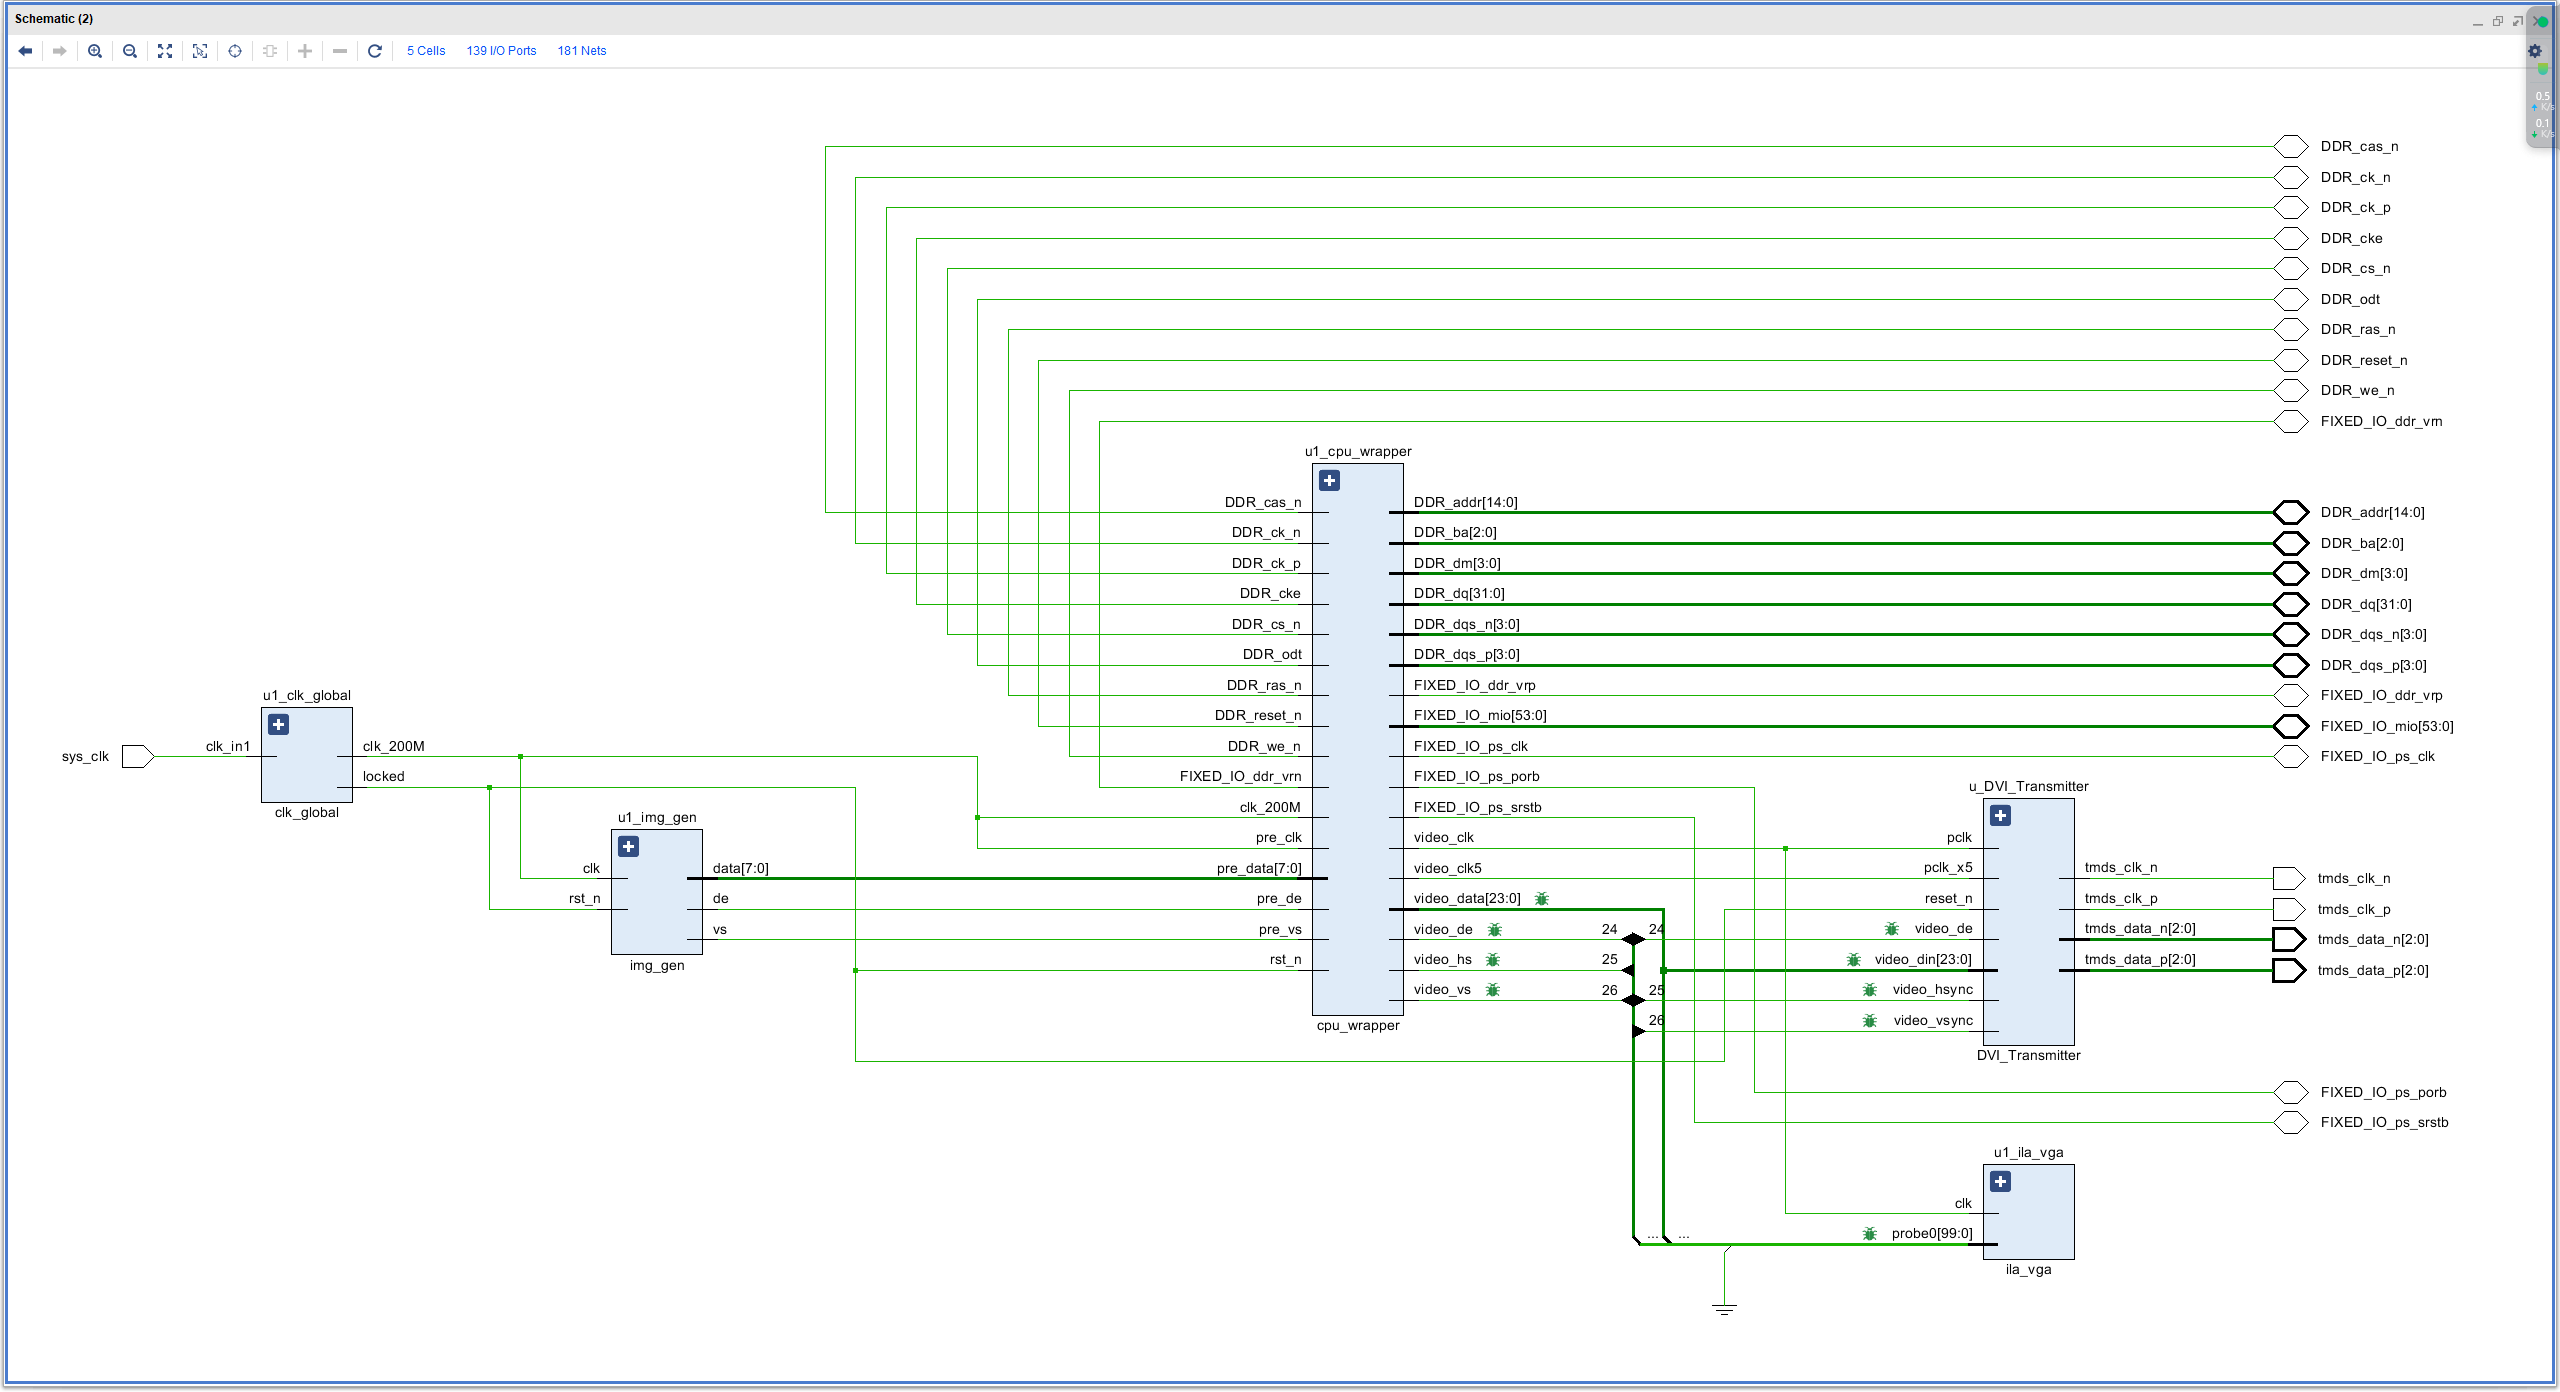Click the pclk_x5 pin on DVI_Transmitter
Image resolution: width=2560 pixels, height=1392 pixels.
1948,867
